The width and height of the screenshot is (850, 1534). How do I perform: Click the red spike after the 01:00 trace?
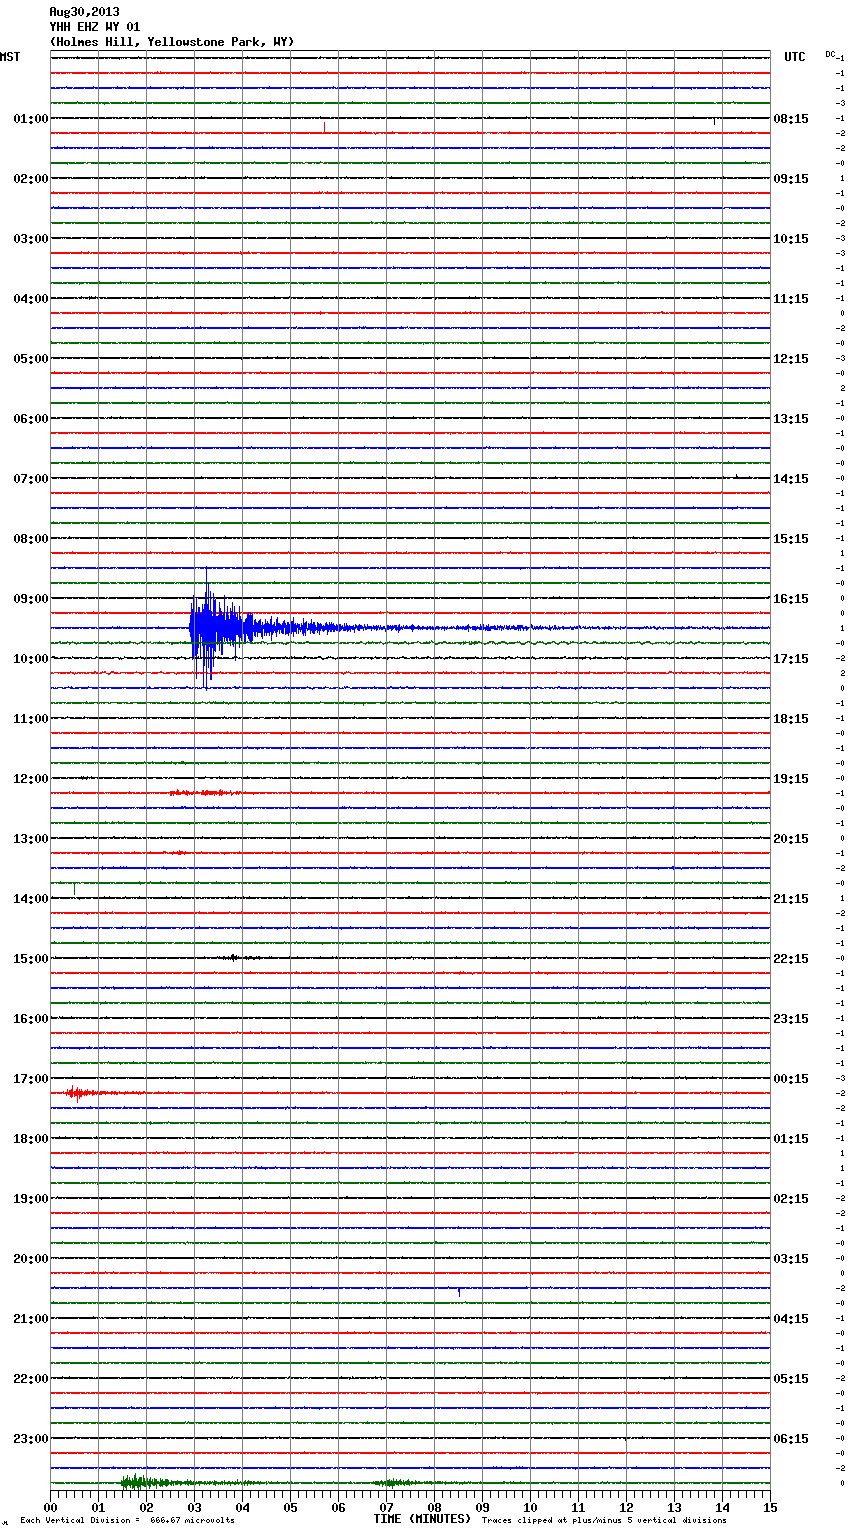324,127
